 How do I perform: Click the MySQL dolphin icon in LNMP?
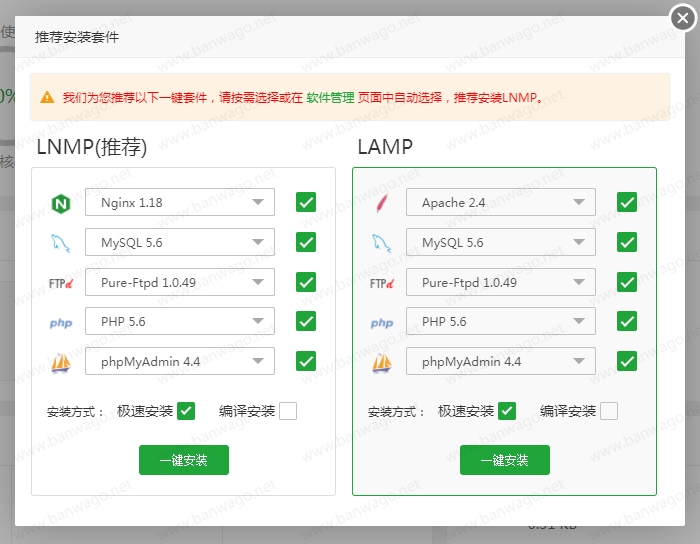[x=60, y=242]
